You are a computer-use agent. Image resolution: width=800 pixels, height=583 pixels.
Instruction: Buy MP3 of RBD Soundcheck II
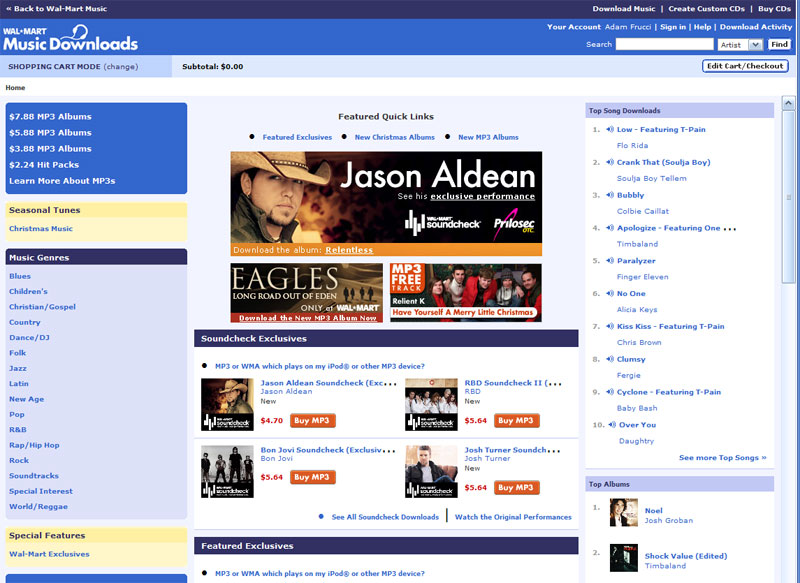[516, 420]
